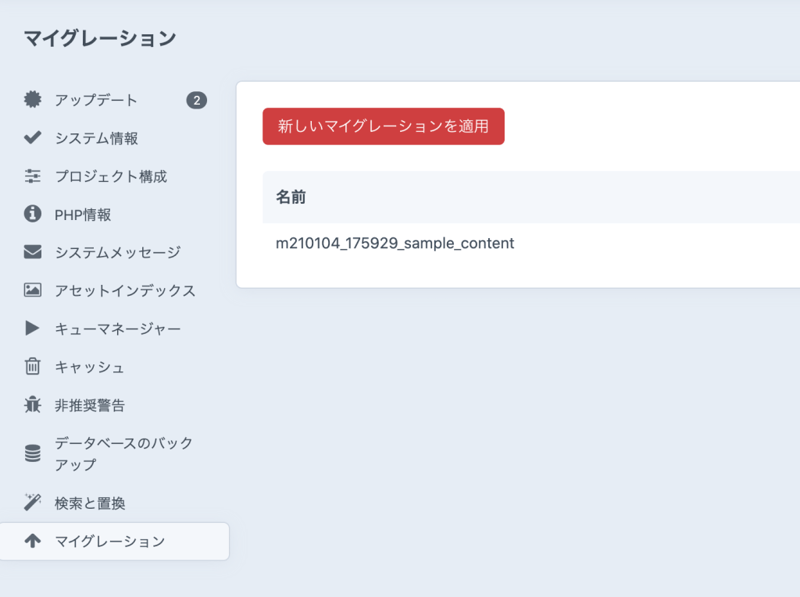
Task: Click the up arrow icon for マイグレーション
Action: (33, 541)
